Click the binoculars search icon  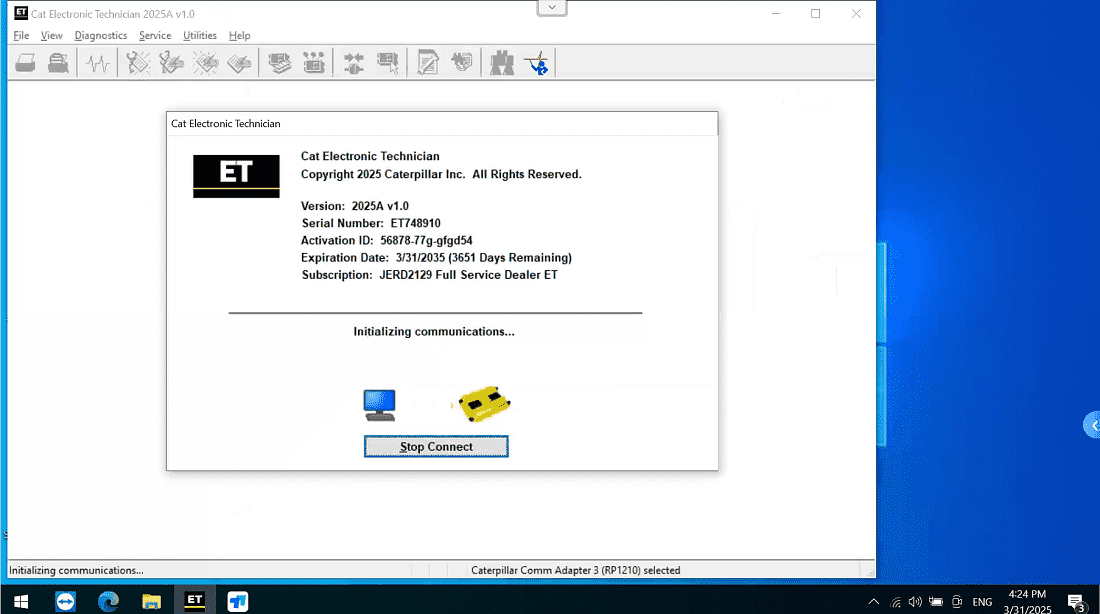(502, 64)
